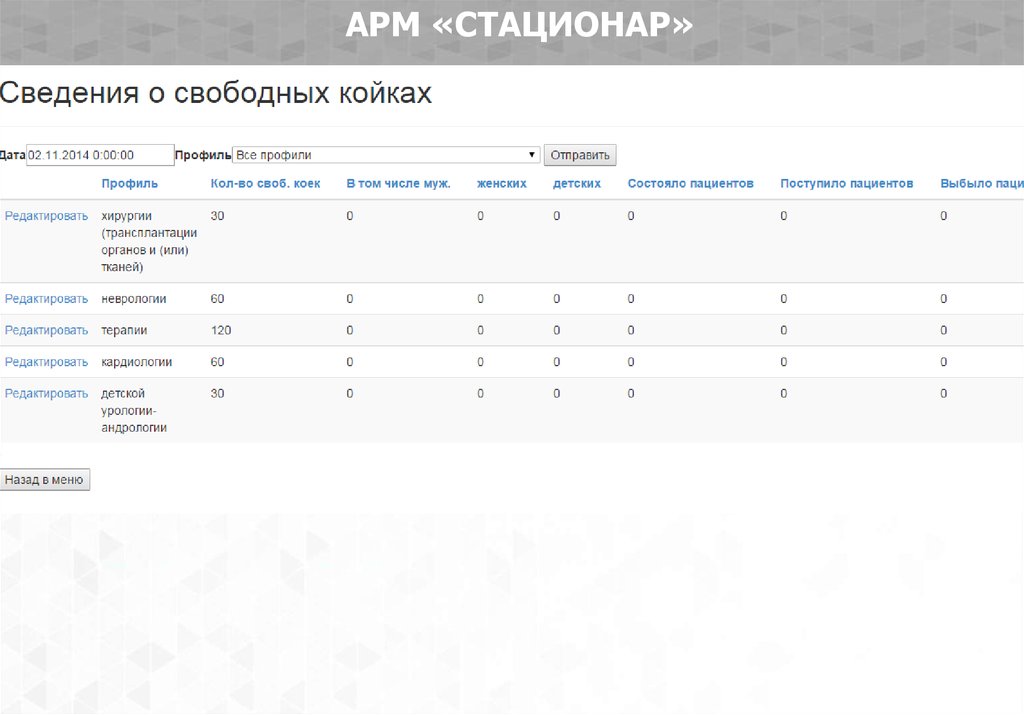Click the кардиологии profile cell
Image resolution: width=1024 pixels, height=715 pixels.
tap(137, 362)
